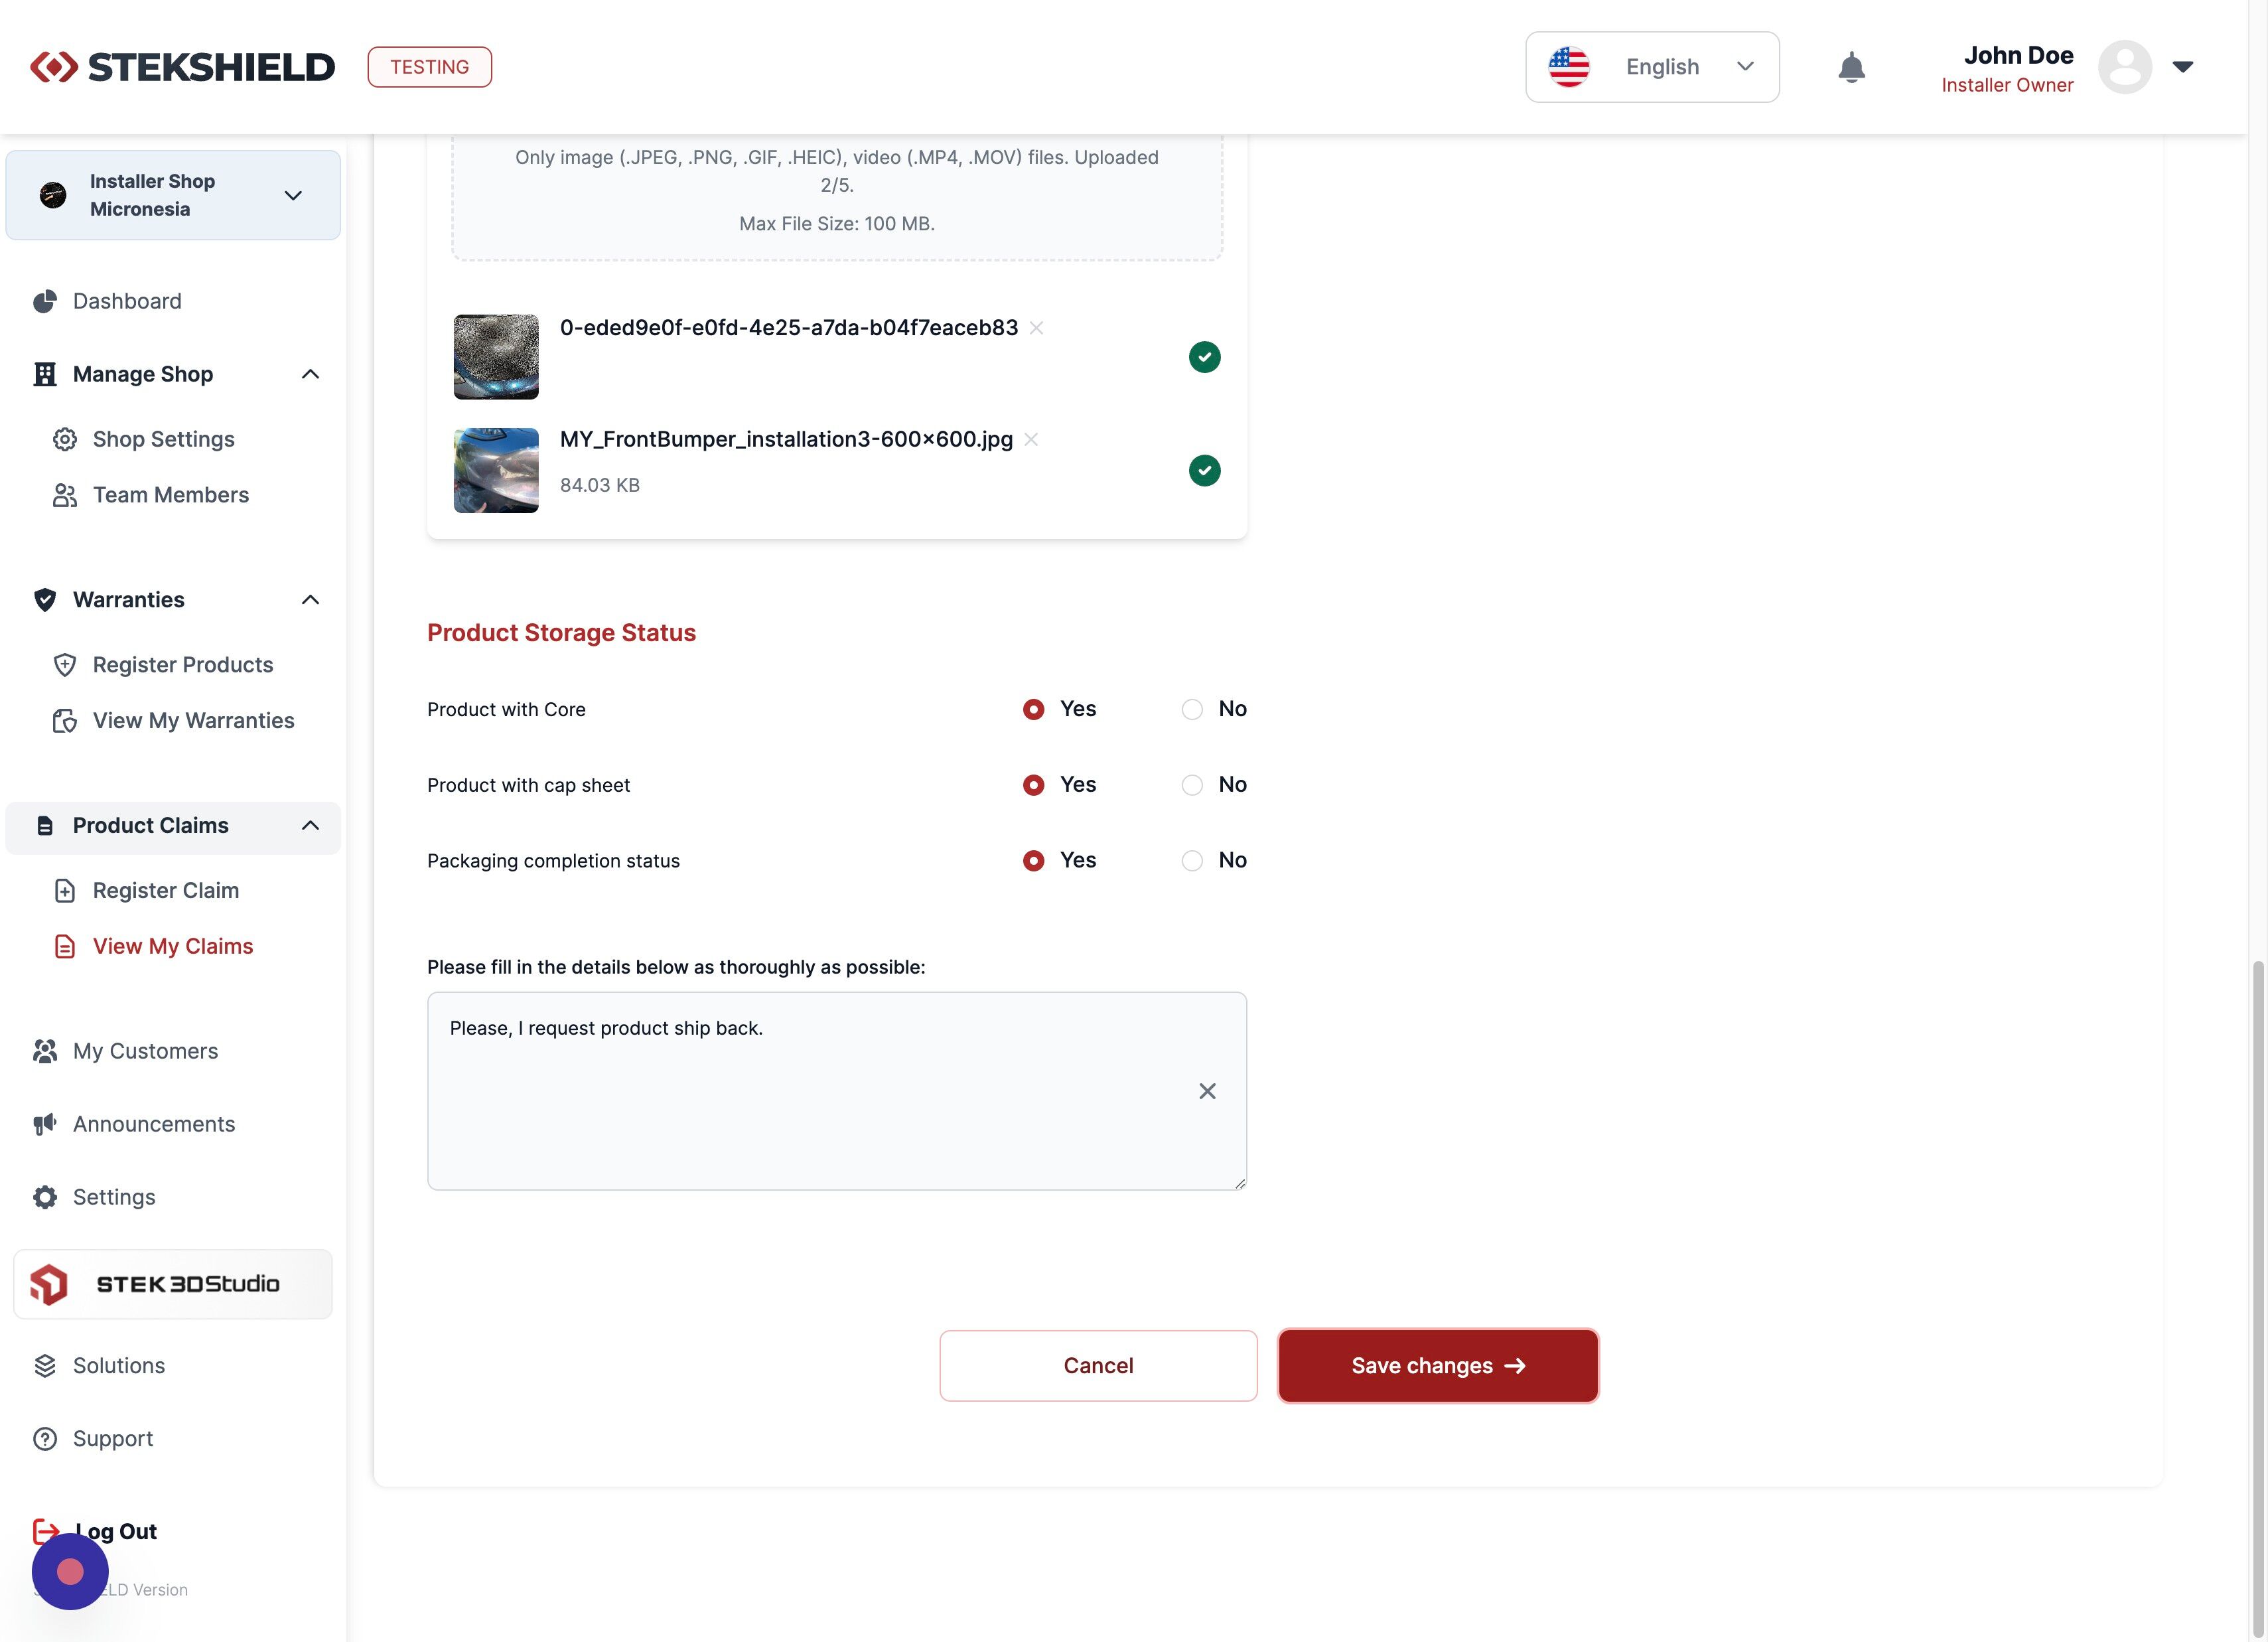Screen dimensions: 2268x1642
Task: Click the Shop Settings gear icon
Action: coord(65,439)
